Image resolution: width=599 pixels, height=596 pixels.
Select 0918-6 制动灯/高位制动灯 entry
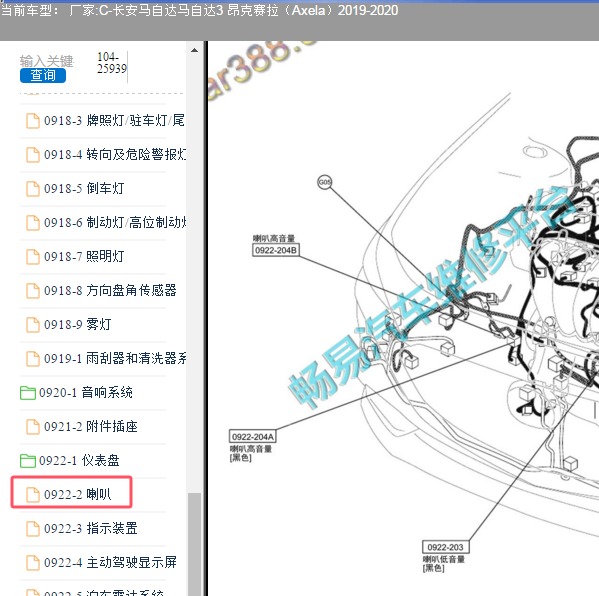(115, 222)
